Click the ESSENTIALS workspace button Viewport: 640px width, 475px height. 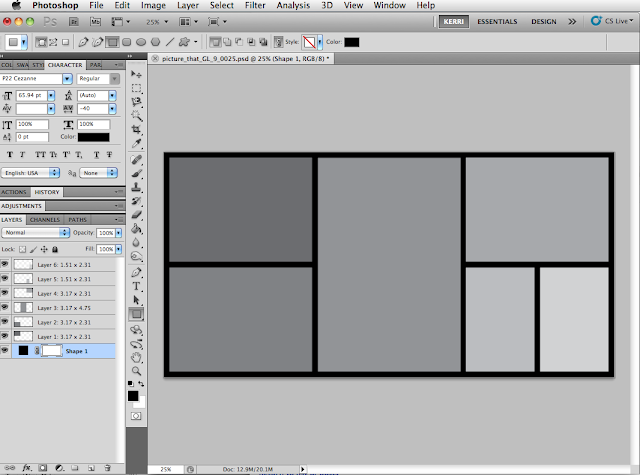[497, 21]
